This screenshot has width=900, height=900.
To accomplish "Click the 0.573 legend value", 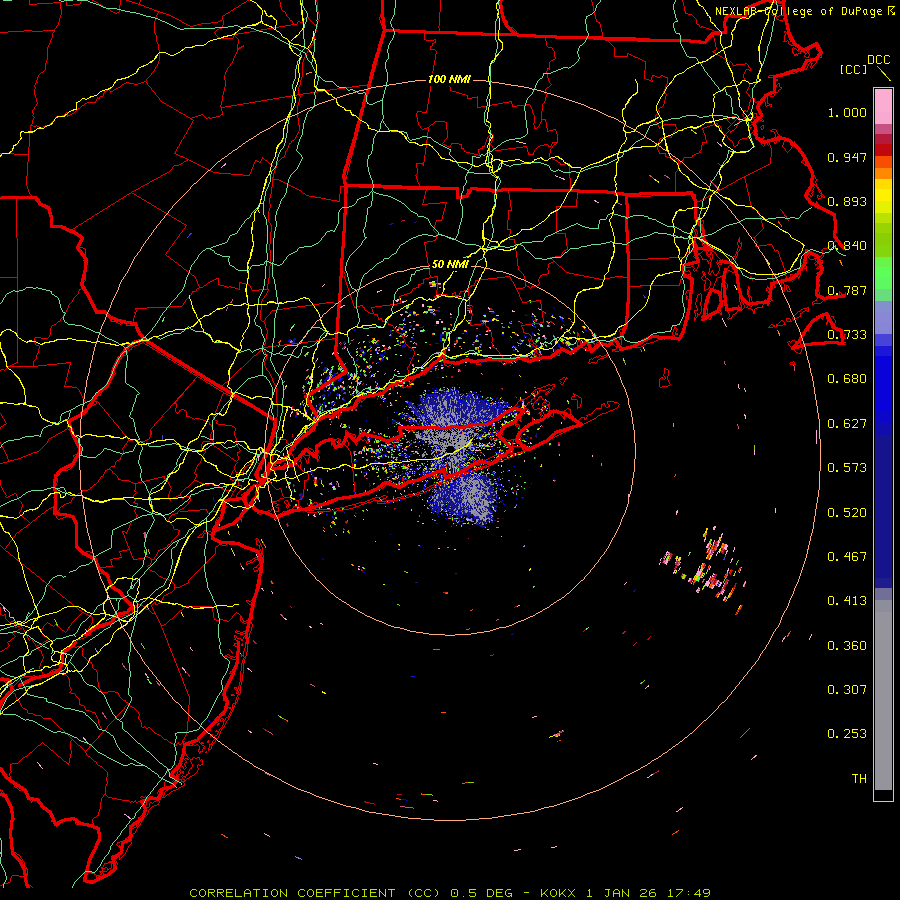I will pyautogui.click(x=847, y=468).
